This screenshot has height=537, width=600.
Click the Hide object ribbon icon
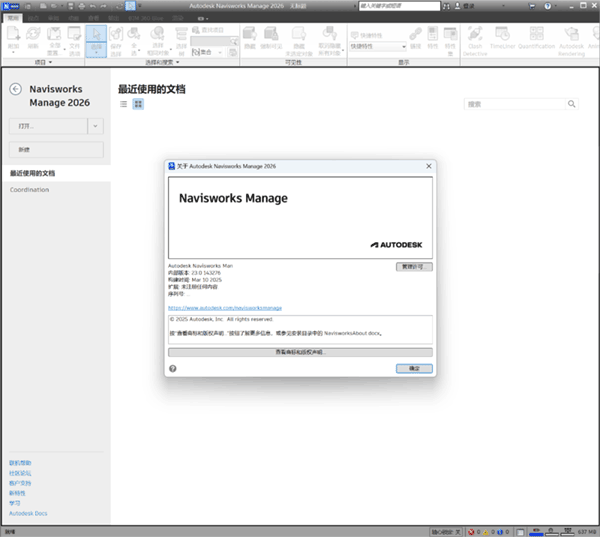coord(249,34)
